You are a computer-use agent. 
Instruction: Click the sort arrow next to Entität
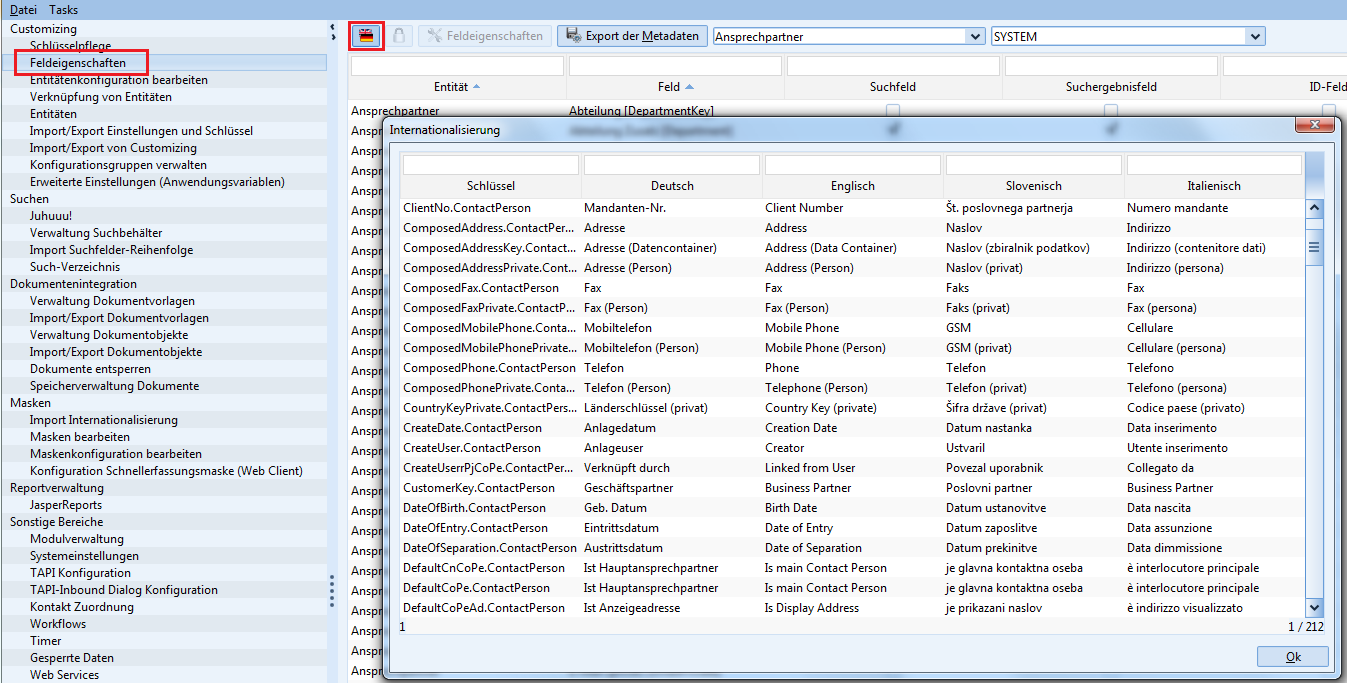point(476,87)
